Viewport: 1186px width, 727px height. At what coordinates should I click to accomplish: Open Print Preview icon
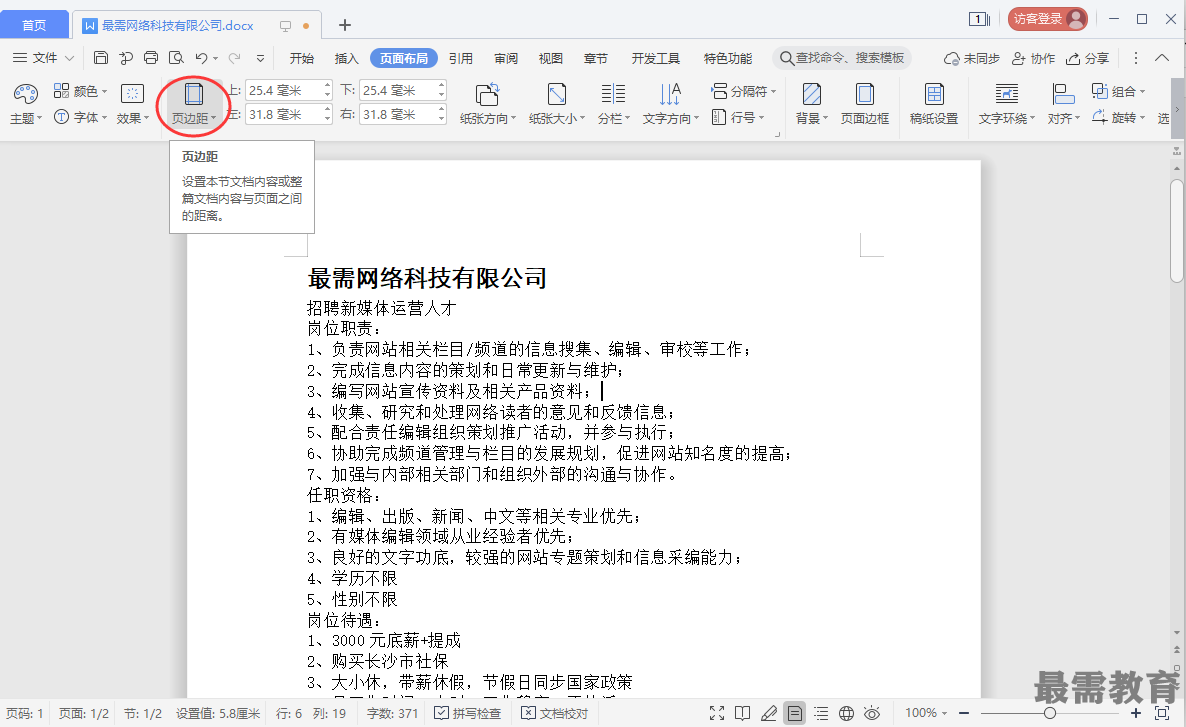click(x=176, y=57)
